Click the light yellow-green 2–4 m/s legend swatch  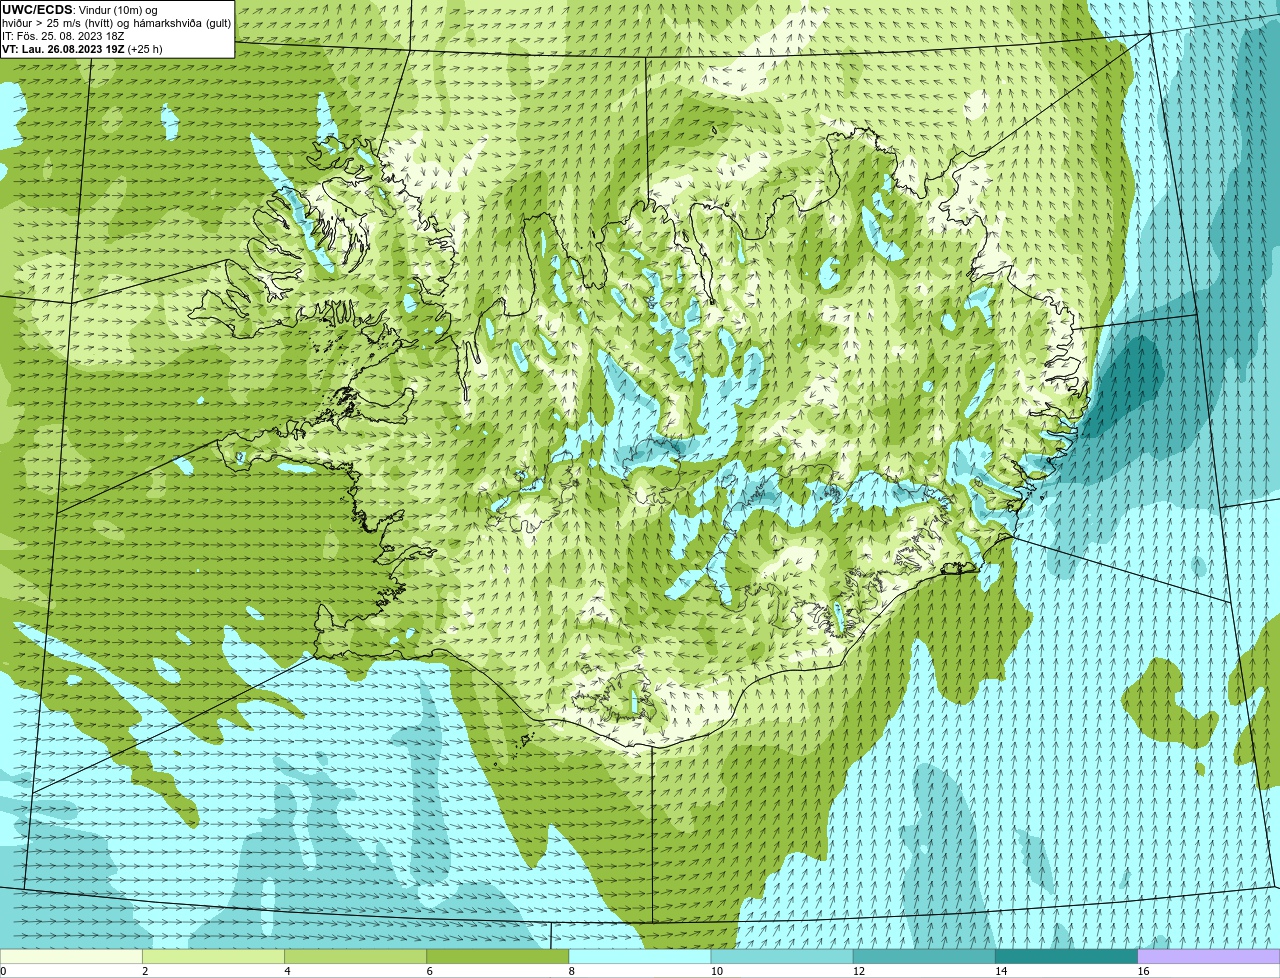pos(214,956)
